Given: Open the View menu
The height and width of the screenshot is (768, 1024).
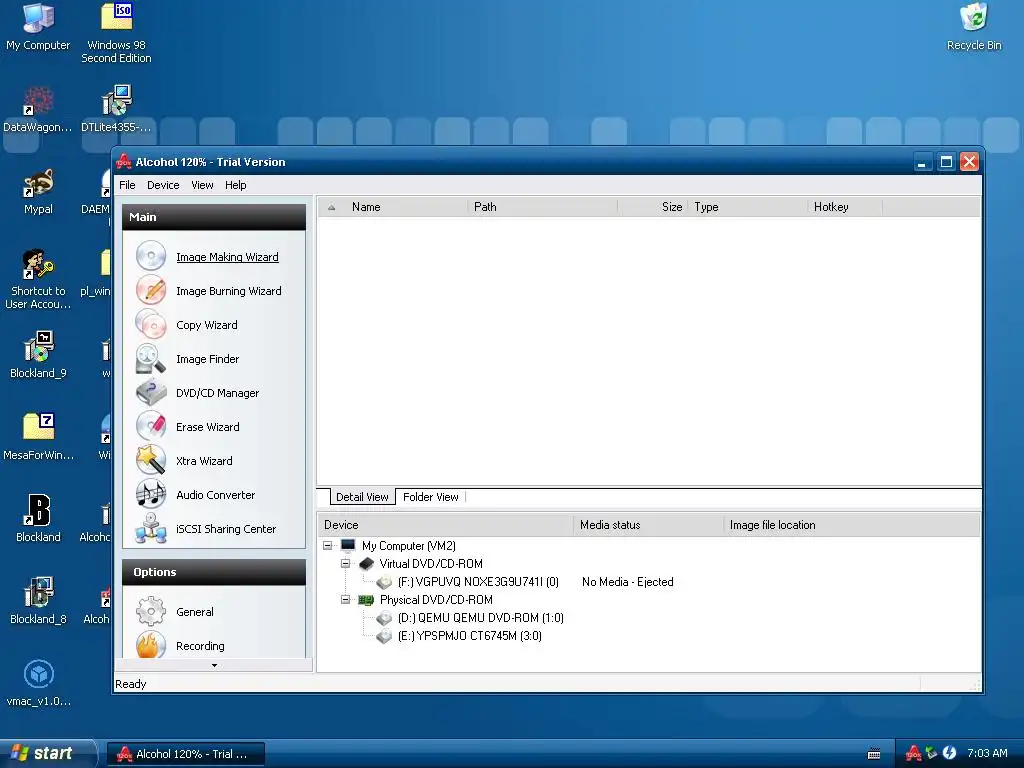Looking at the screenshot, I should [202, 185].
